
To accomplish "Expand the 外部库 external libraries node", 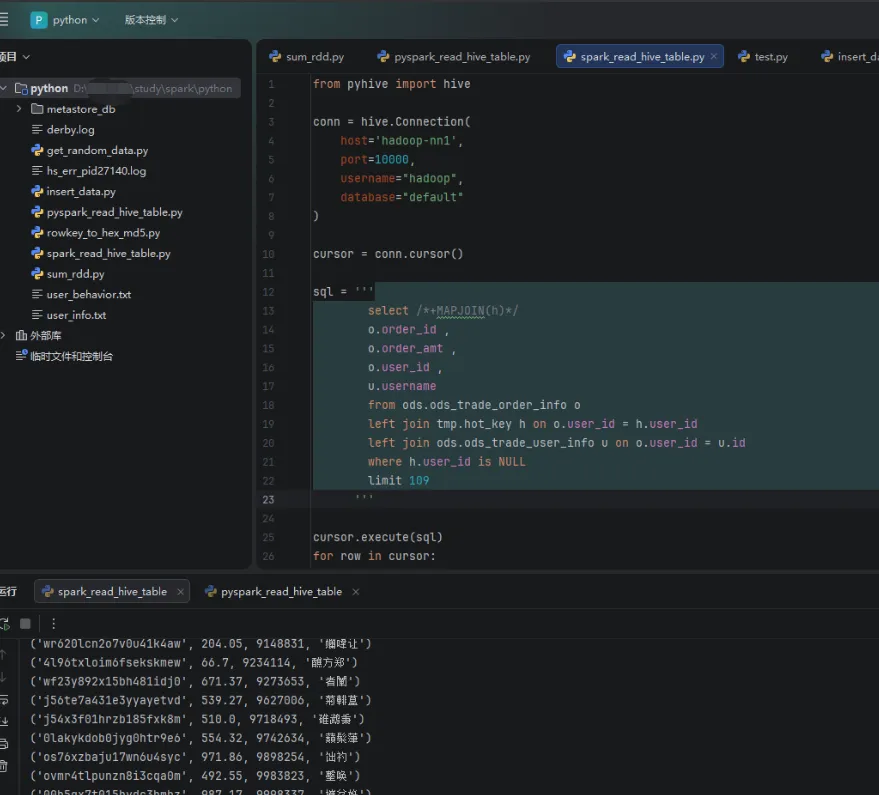I will click(4, 335).
